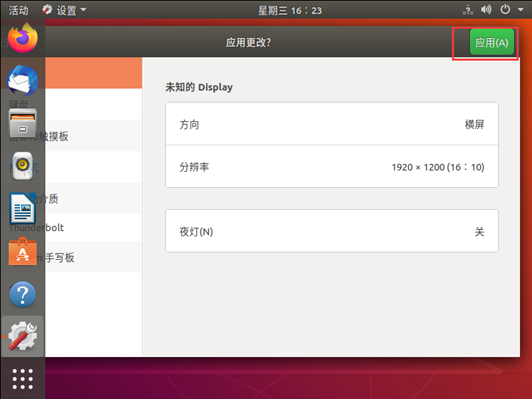This screenshot has height=399, width=532.
Task: Click the 未知的 Display heading text
Action: point(199,87)
